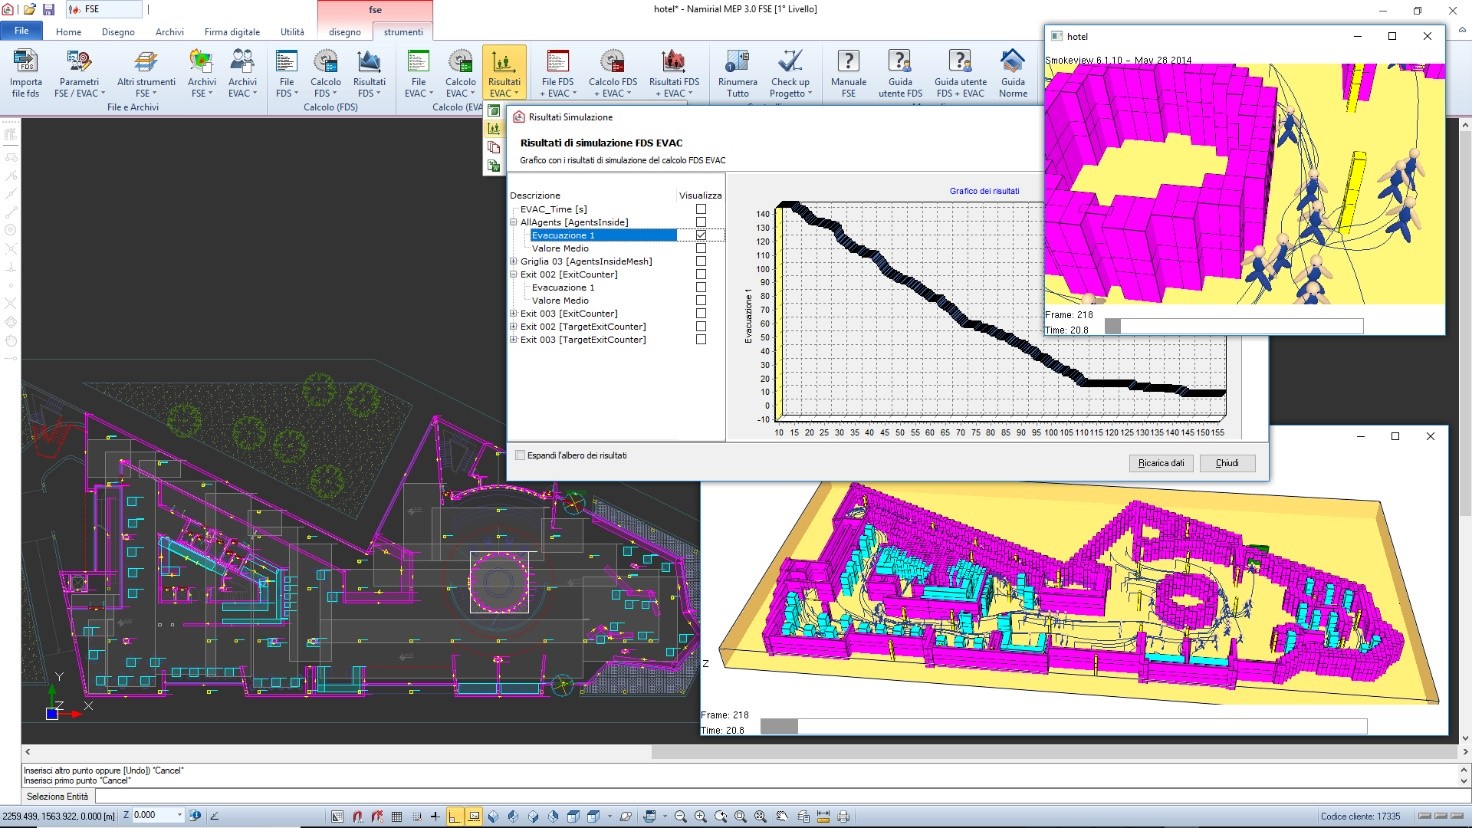Click the Ricarica dati button
The image size is (1472, 828).
click(x=1161, y=463)
